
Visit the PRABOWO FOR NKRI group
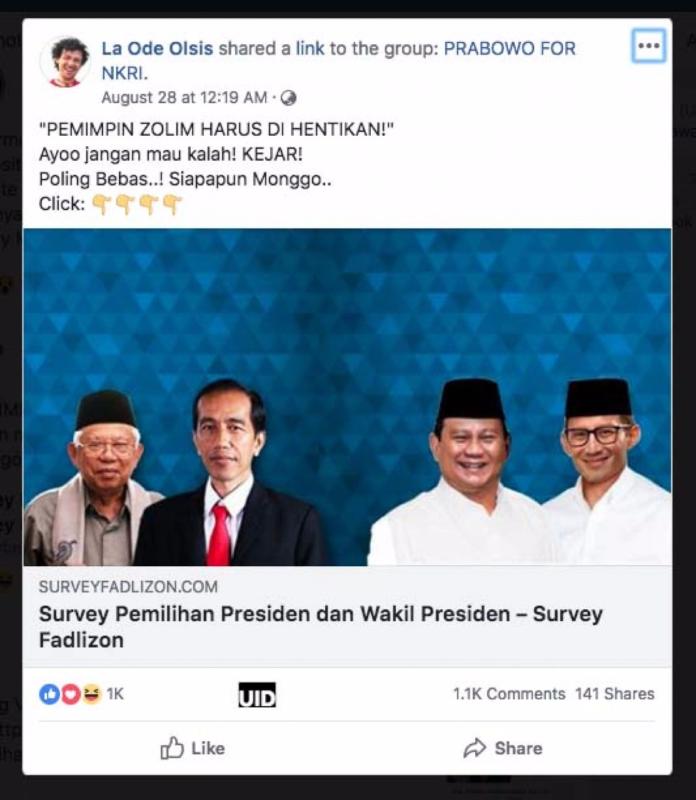tap(338, 61)
